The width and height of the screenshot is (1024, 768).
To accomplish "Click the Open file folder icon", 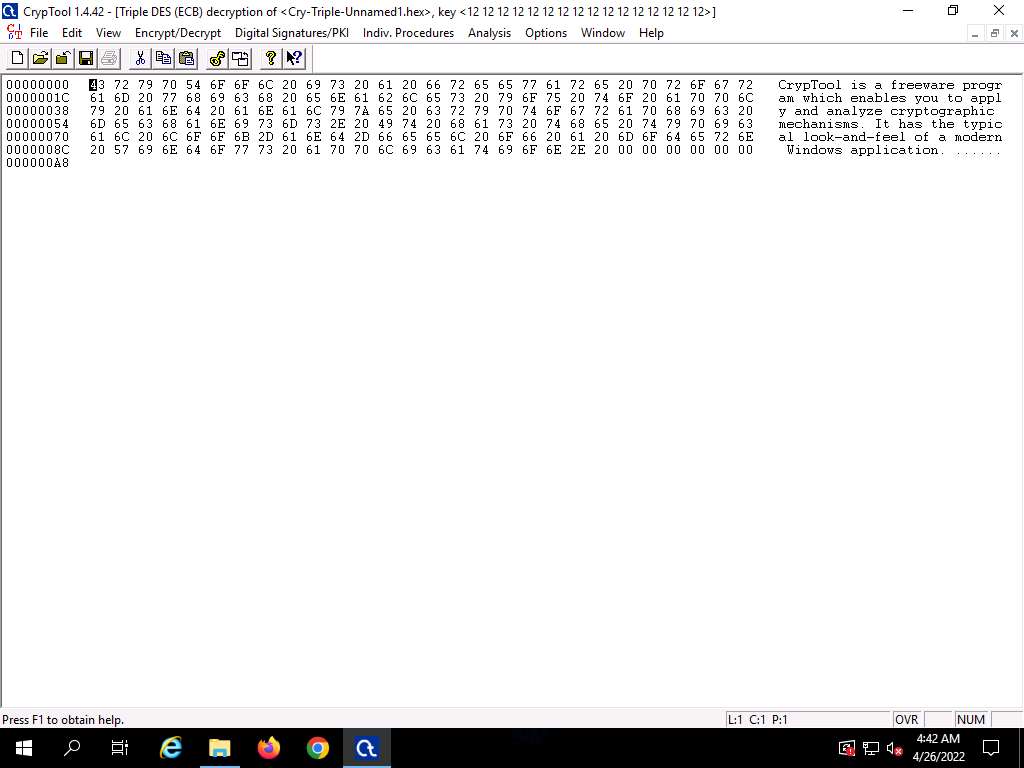I will click(40, 59).
